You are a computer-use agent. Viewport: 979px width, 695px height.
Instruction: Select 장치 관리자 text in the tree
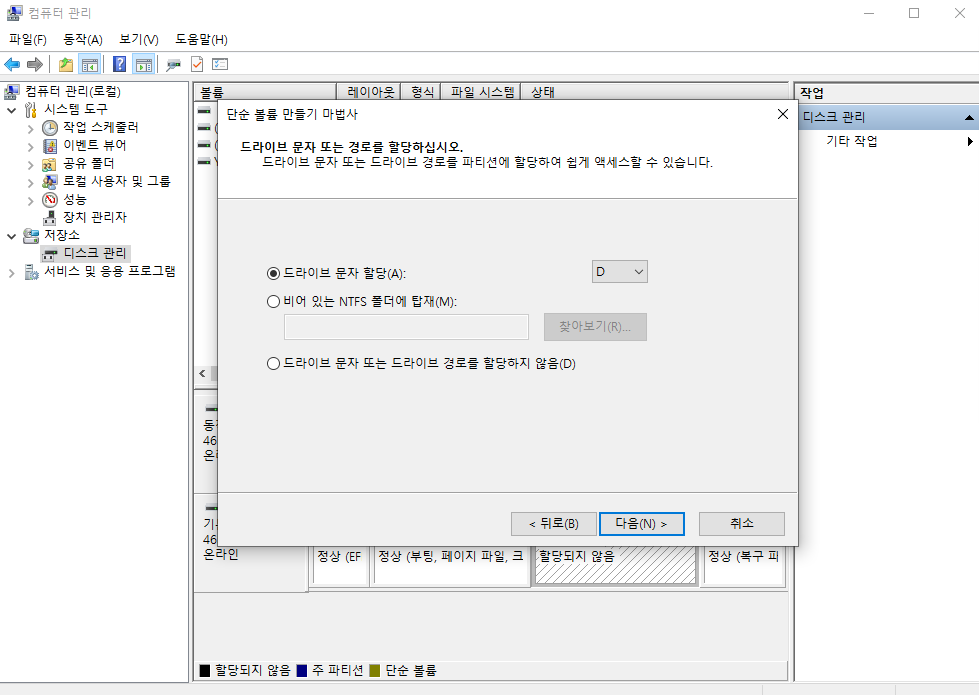click(x=95, y=217)
